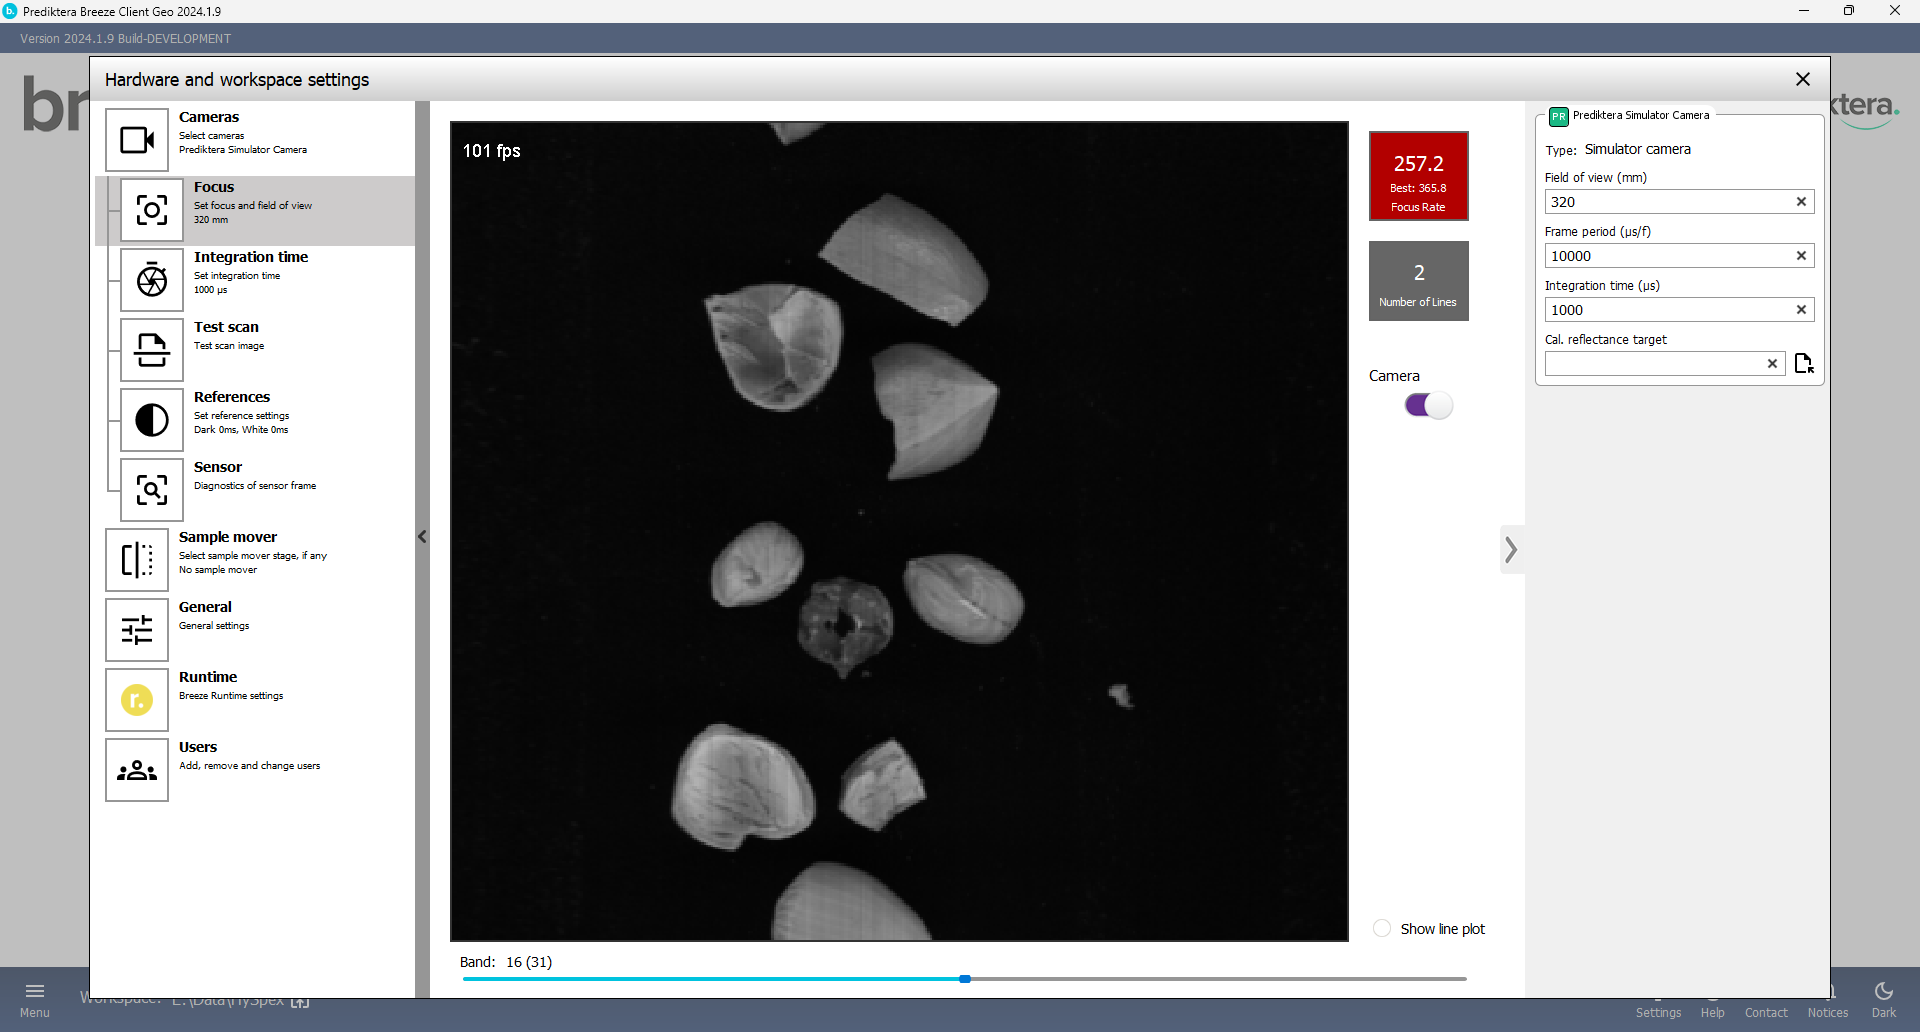Viewport: 1920px width, 1032px height.
Task: Browse for Cal. reflectance target file
Action: [x=1804, y=364]
